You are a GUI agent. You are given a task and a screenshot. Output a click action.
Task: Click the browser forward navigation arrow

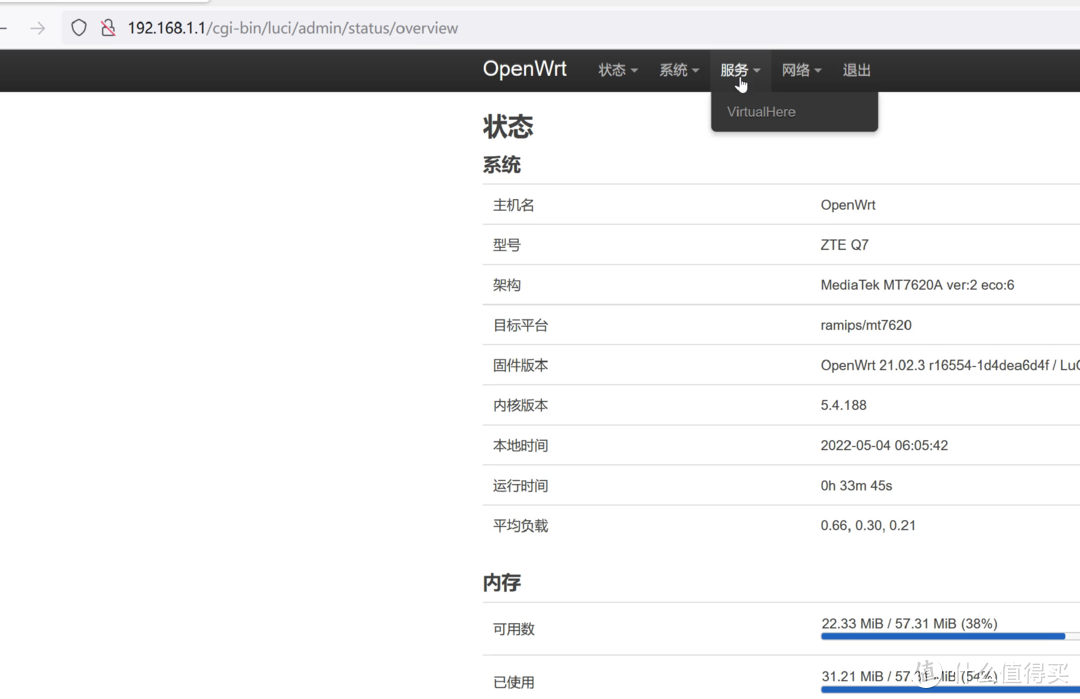point(37,27)
